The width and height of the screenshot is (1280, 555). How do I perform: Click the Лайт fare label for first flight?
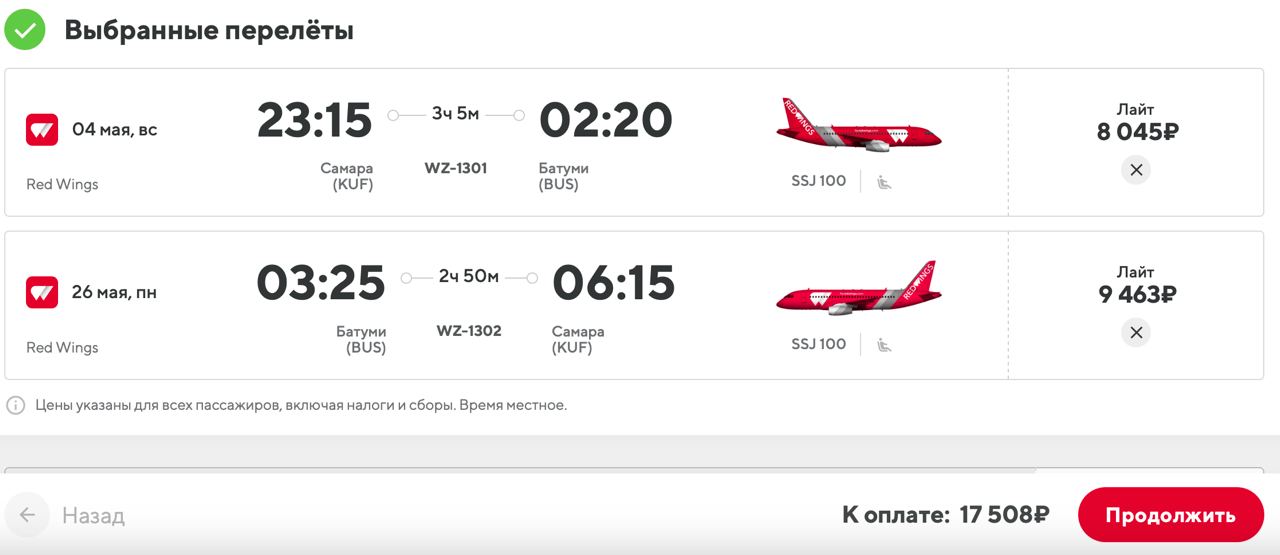(x=1135, y=109)
